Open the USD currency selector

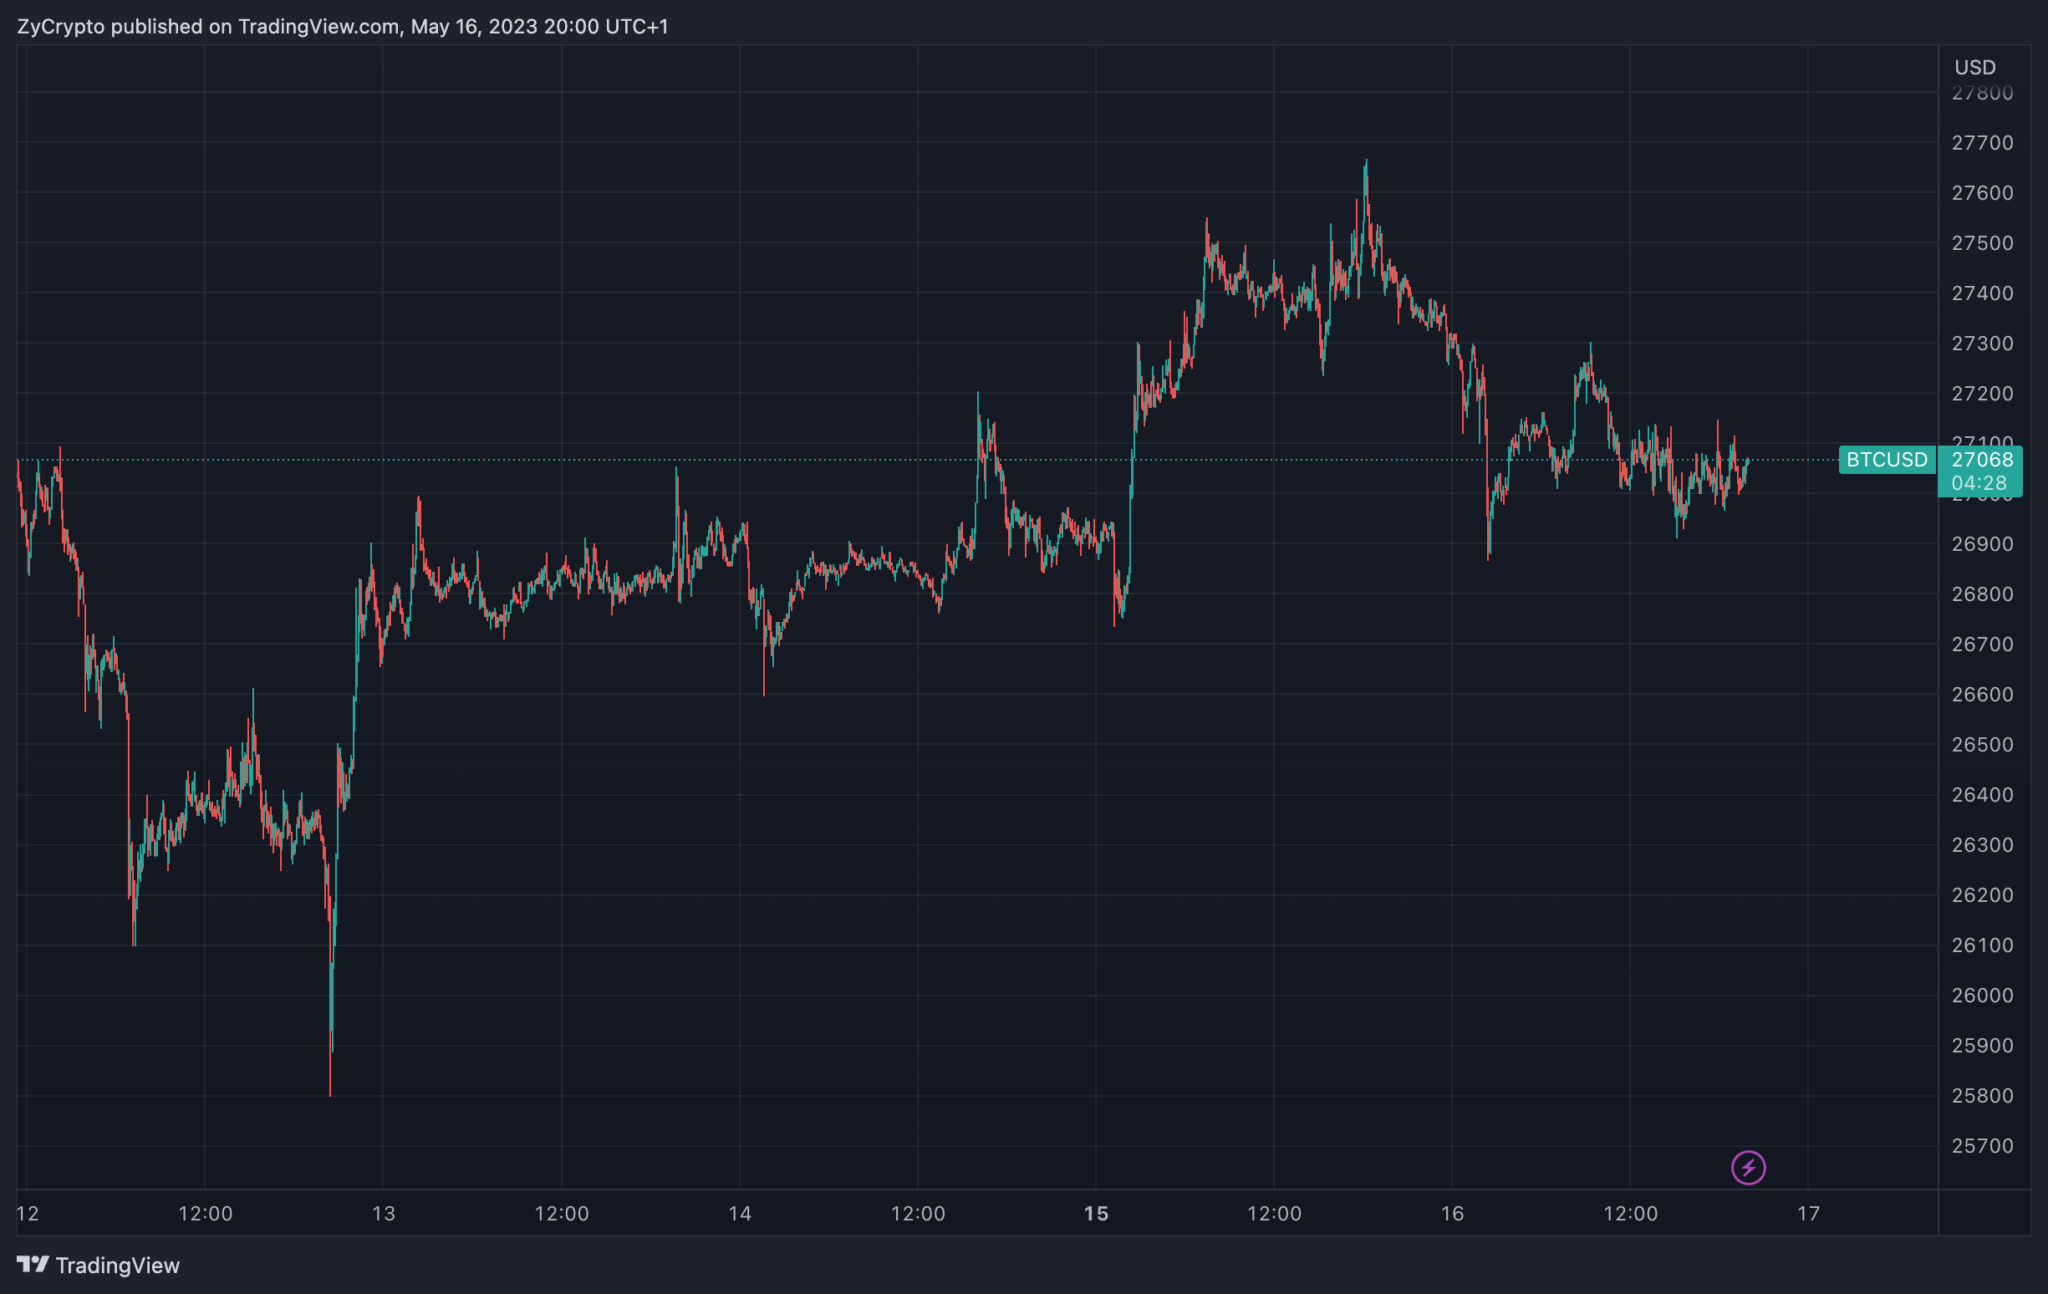(1975, 67)
